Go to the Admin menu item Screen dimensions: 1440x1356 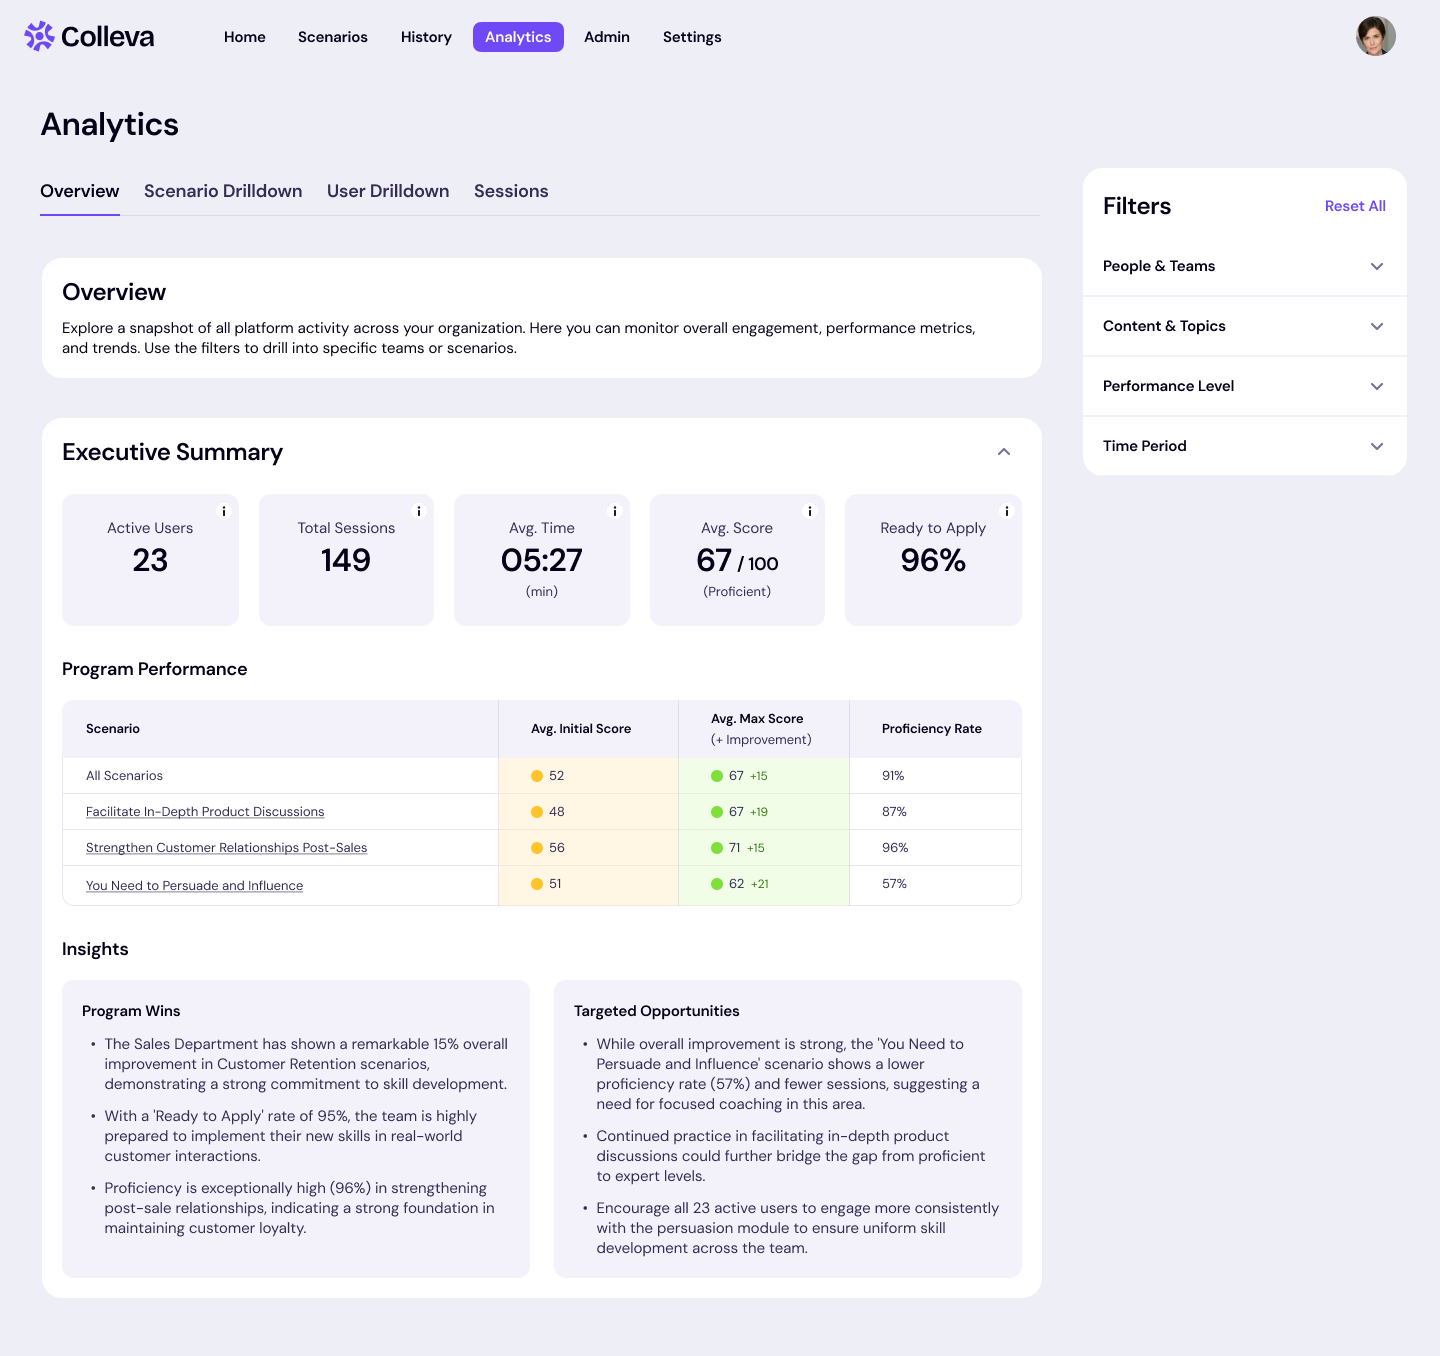pyautogui.click(x=607, y=37)
